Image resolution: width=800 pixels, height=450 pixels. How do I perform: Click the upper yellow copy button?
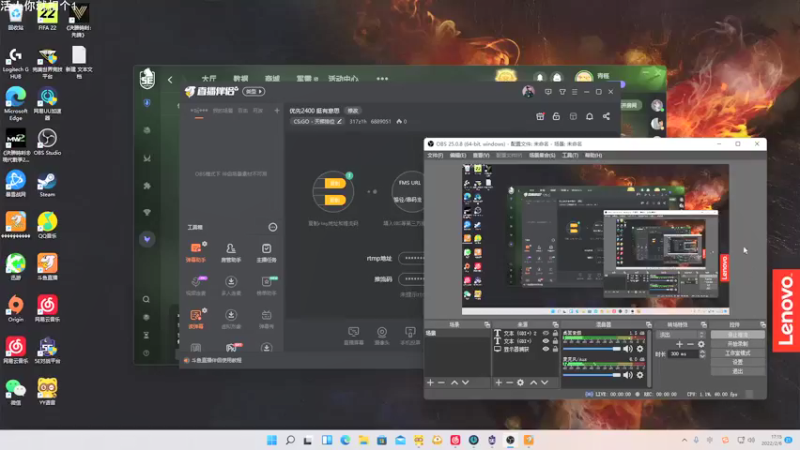(335, 183)
